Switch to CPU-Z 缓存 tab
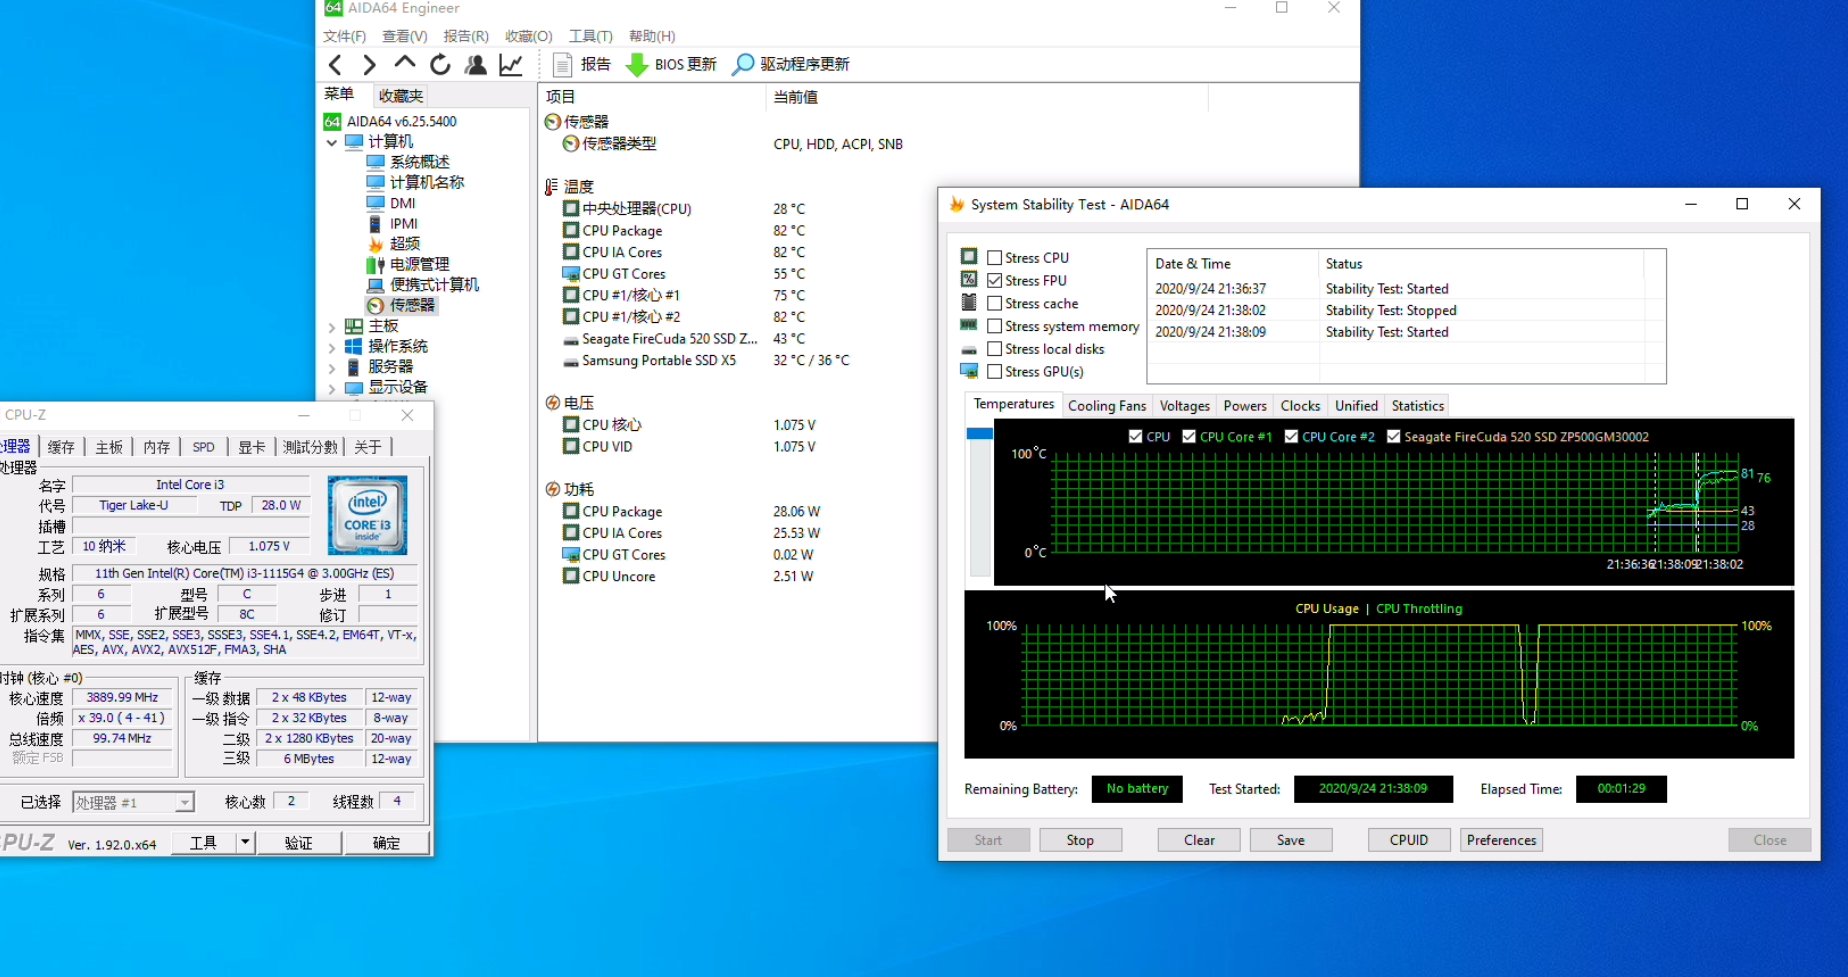Screen dimensions: 1848x977 61,447
